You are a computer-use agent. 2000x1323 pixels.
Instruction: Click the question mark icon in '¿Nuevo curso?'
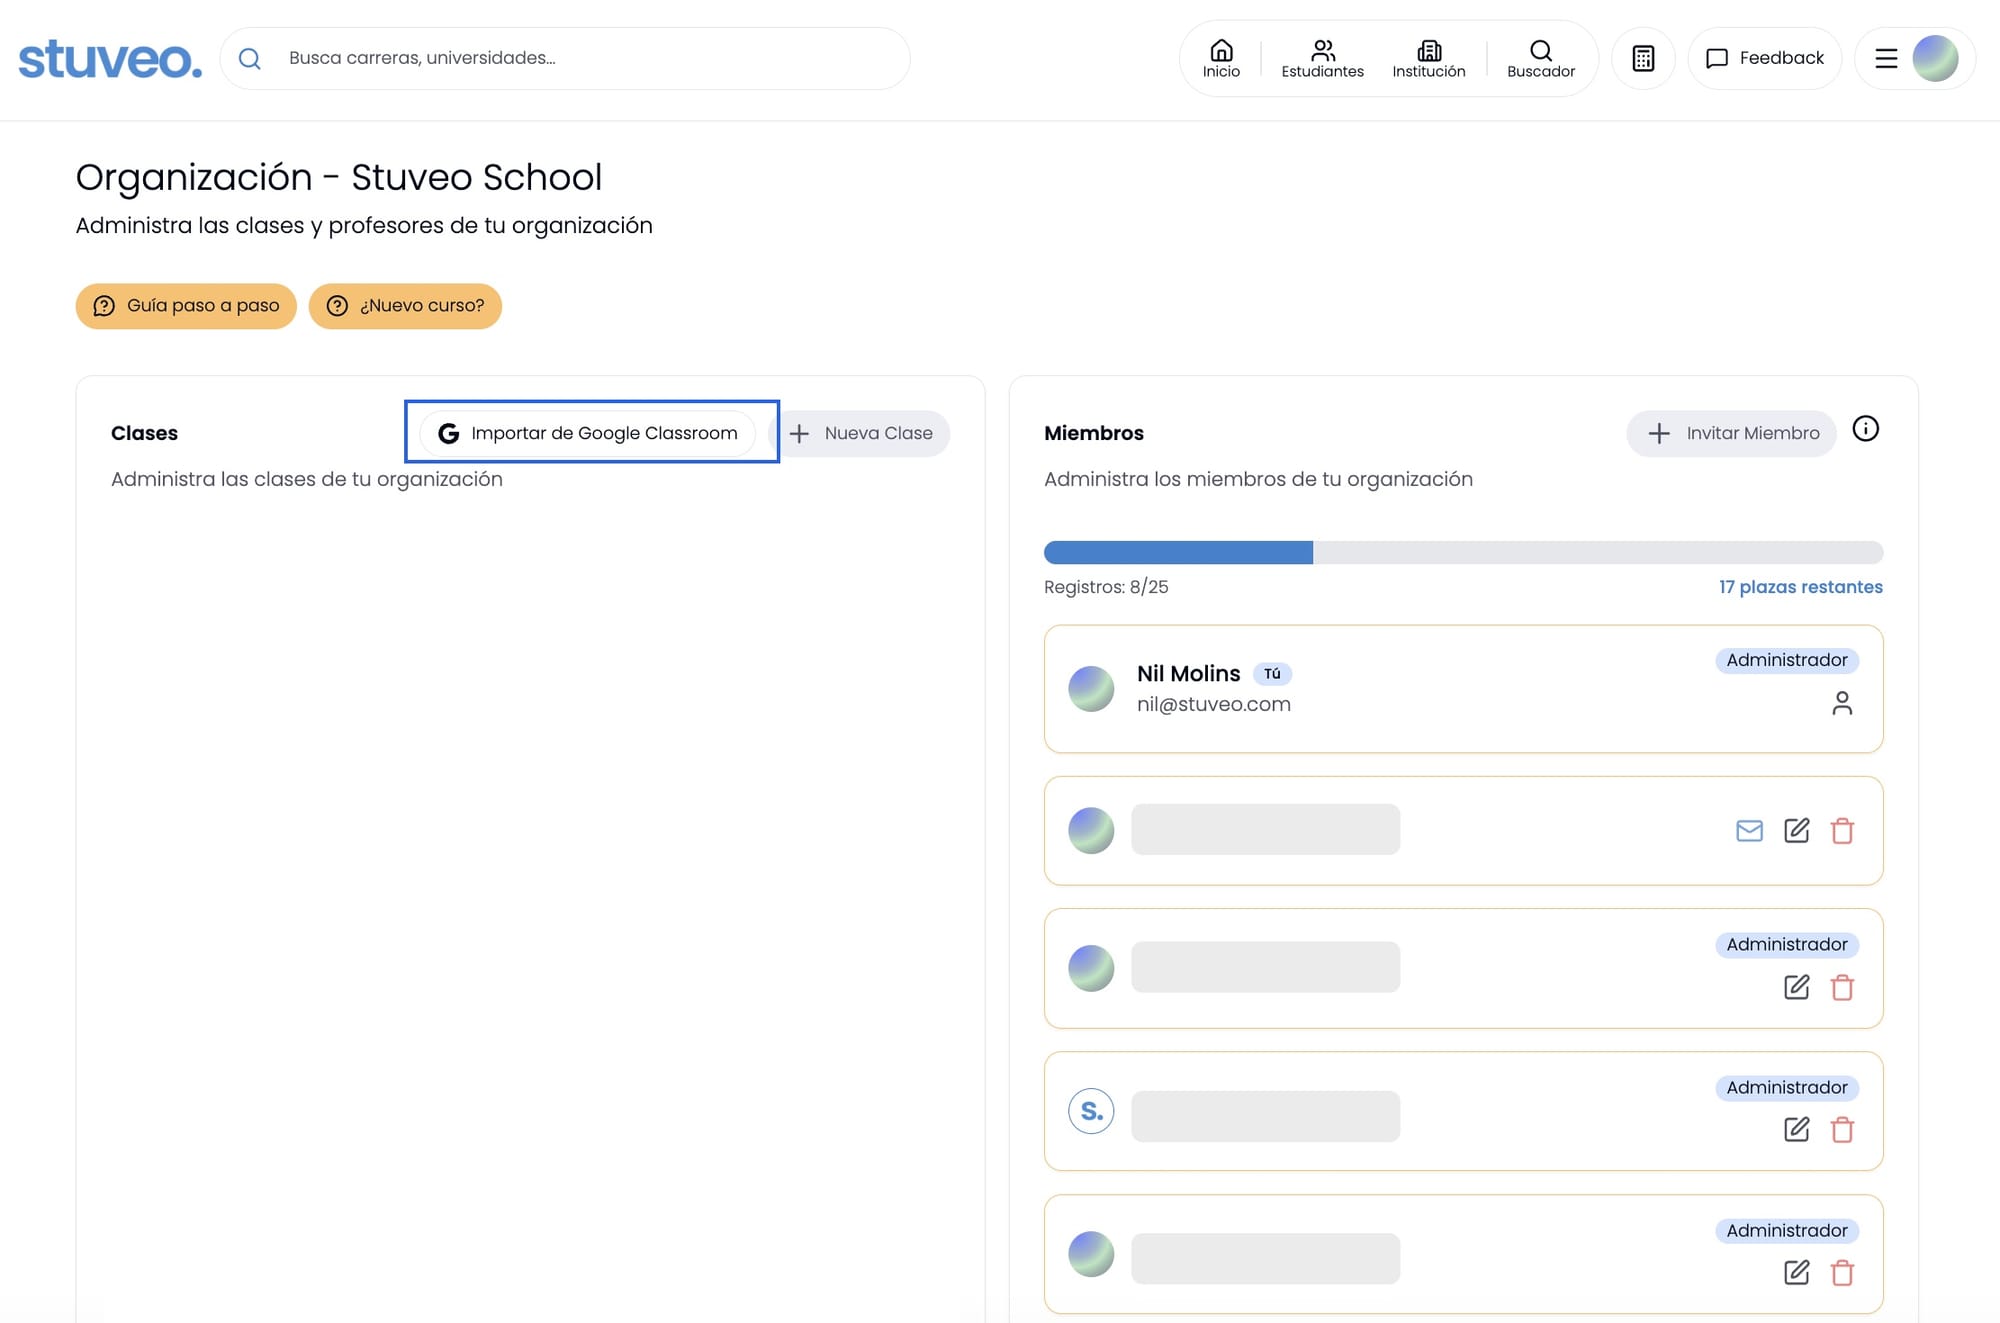pos(337,306)
